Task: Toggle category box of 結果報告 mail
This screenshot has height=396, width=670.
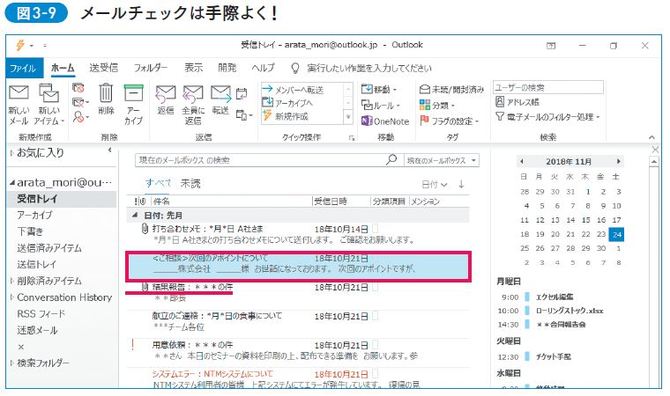Action: tap(376, 287)
